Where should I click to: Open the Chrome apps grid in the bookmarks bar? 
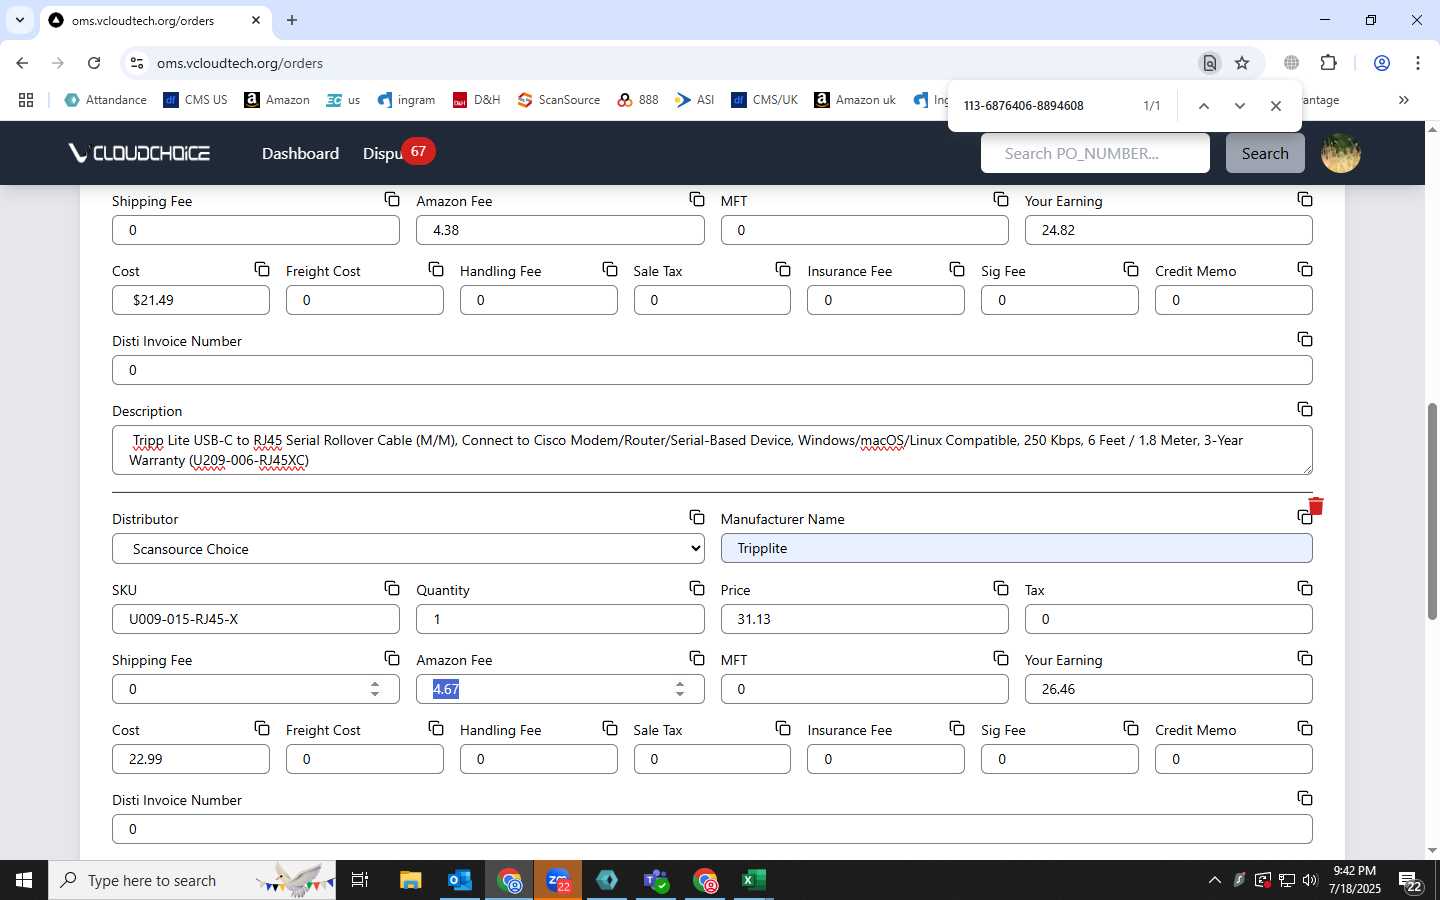26,100
